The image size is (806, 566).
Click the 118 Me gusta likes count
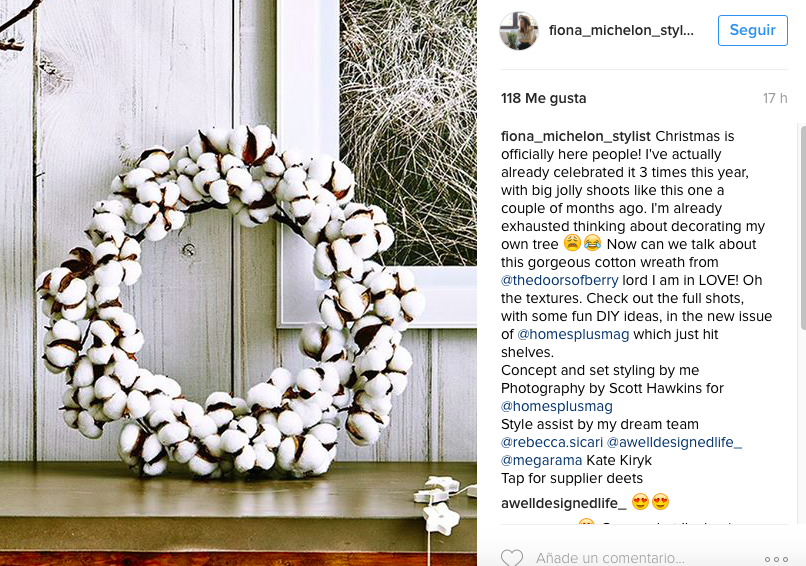(543, 98)
